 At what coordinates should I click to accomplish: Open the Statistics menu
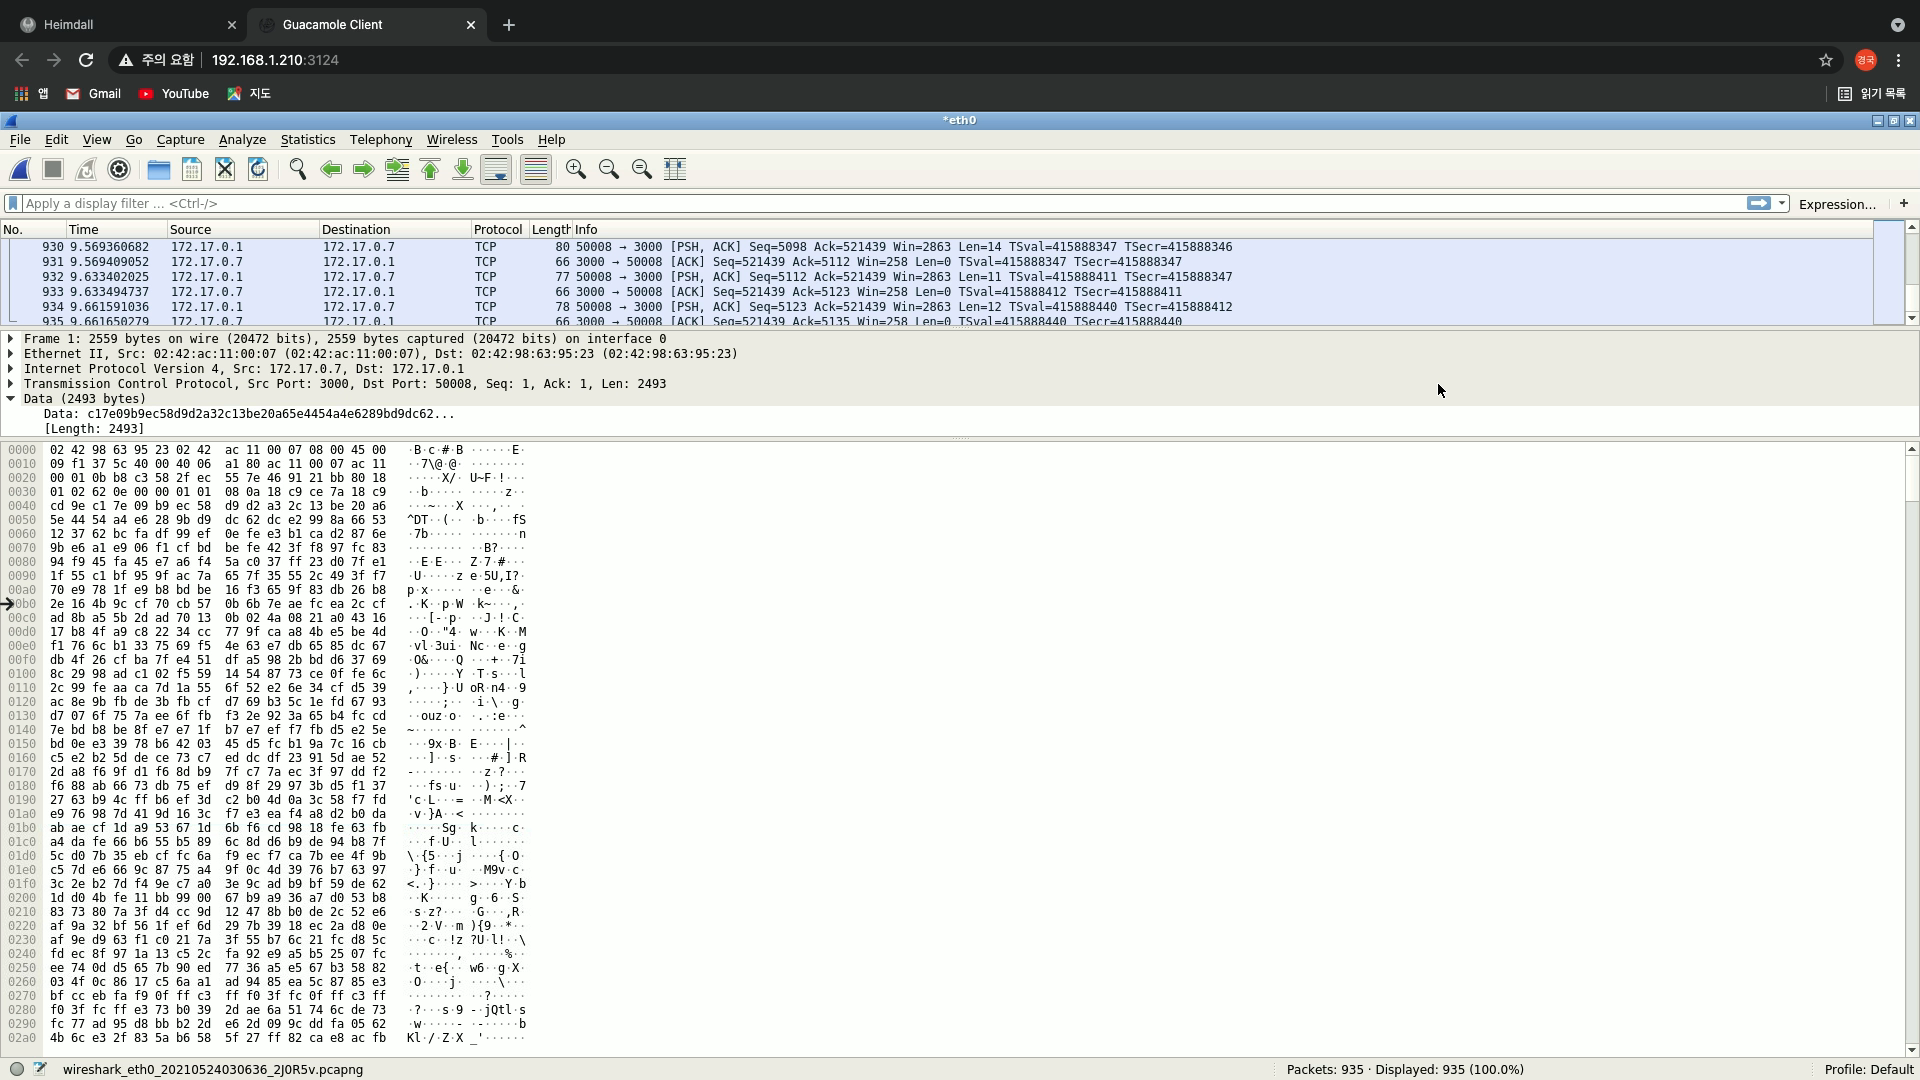[x=307, y=140]
